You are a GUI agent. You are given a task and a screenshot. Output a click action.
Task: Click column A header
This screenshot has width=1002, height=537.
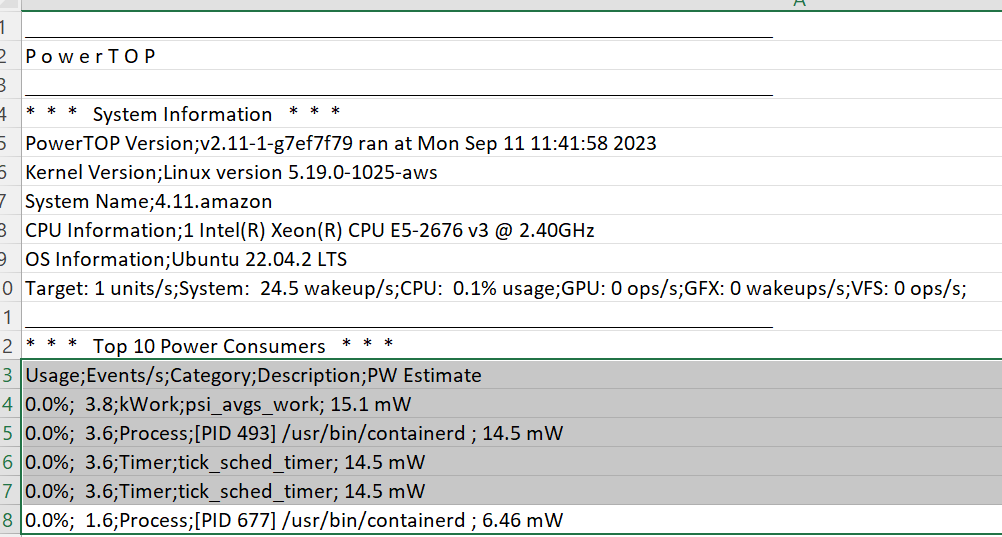click(799, 3)
